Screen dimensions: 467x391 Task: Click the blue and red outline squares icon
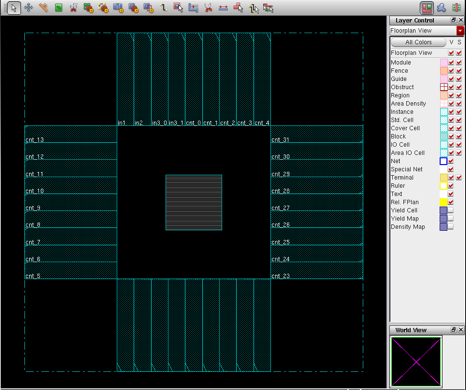pos(148,8)
